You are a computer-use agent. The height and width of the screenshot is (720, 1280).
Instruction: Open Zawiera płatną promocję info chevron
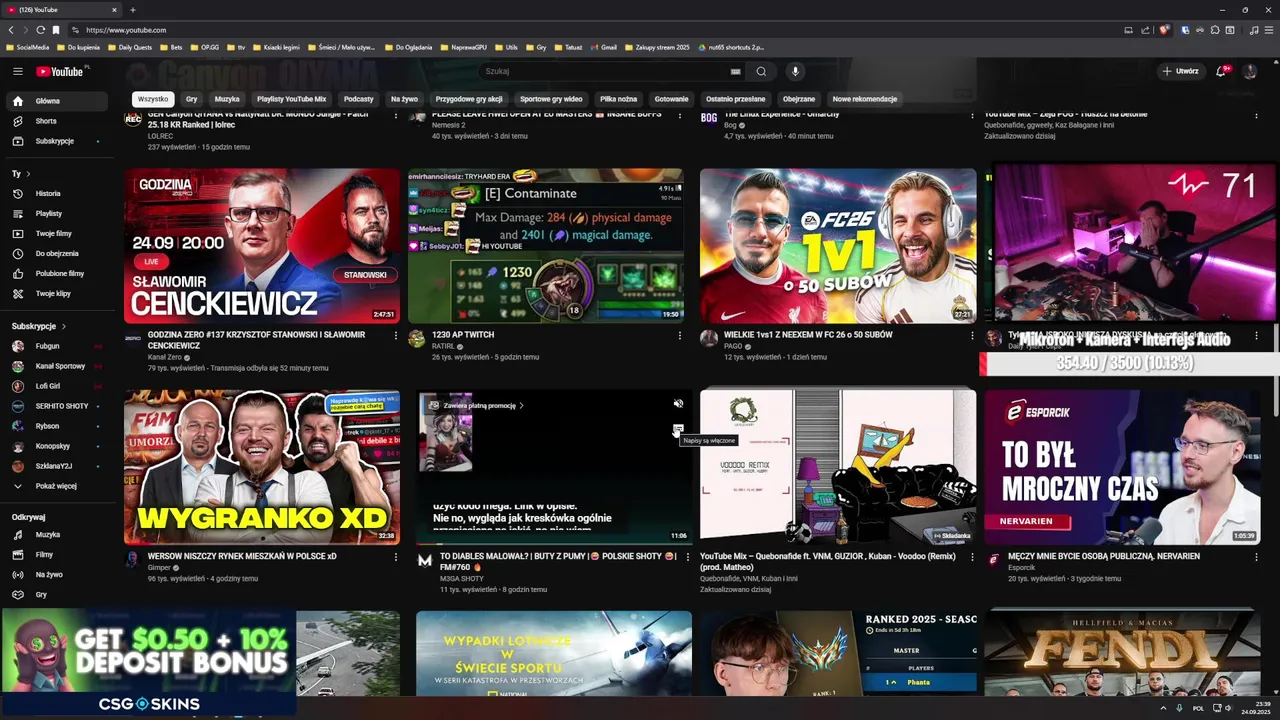coord(521,406)
